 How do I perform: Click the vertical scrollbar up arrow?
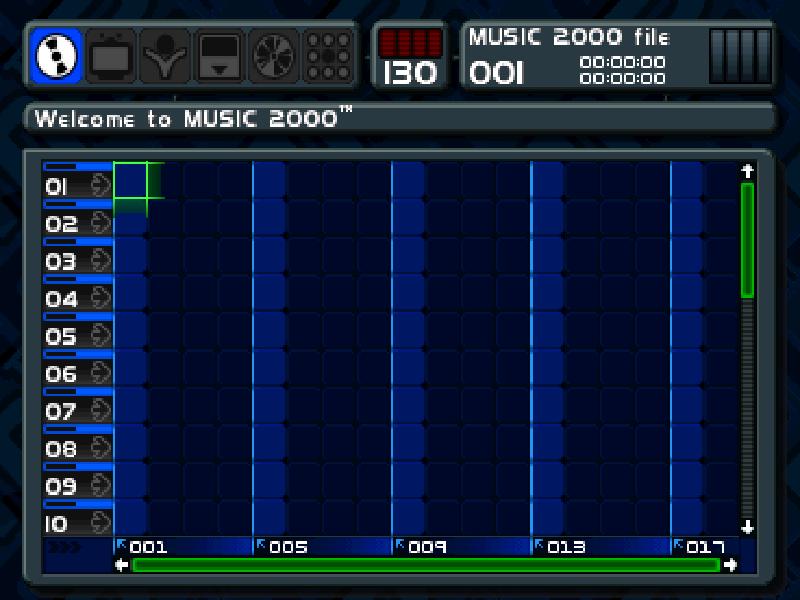point(747,171)
